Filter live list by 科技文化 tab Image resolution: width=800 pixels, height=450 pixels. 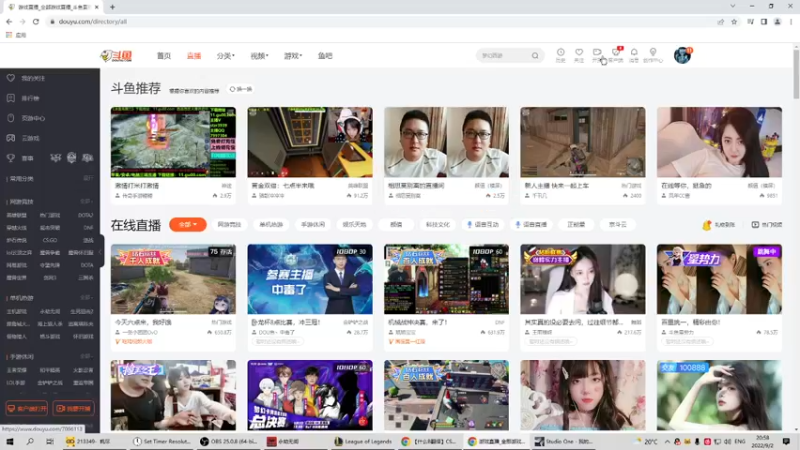438,224
